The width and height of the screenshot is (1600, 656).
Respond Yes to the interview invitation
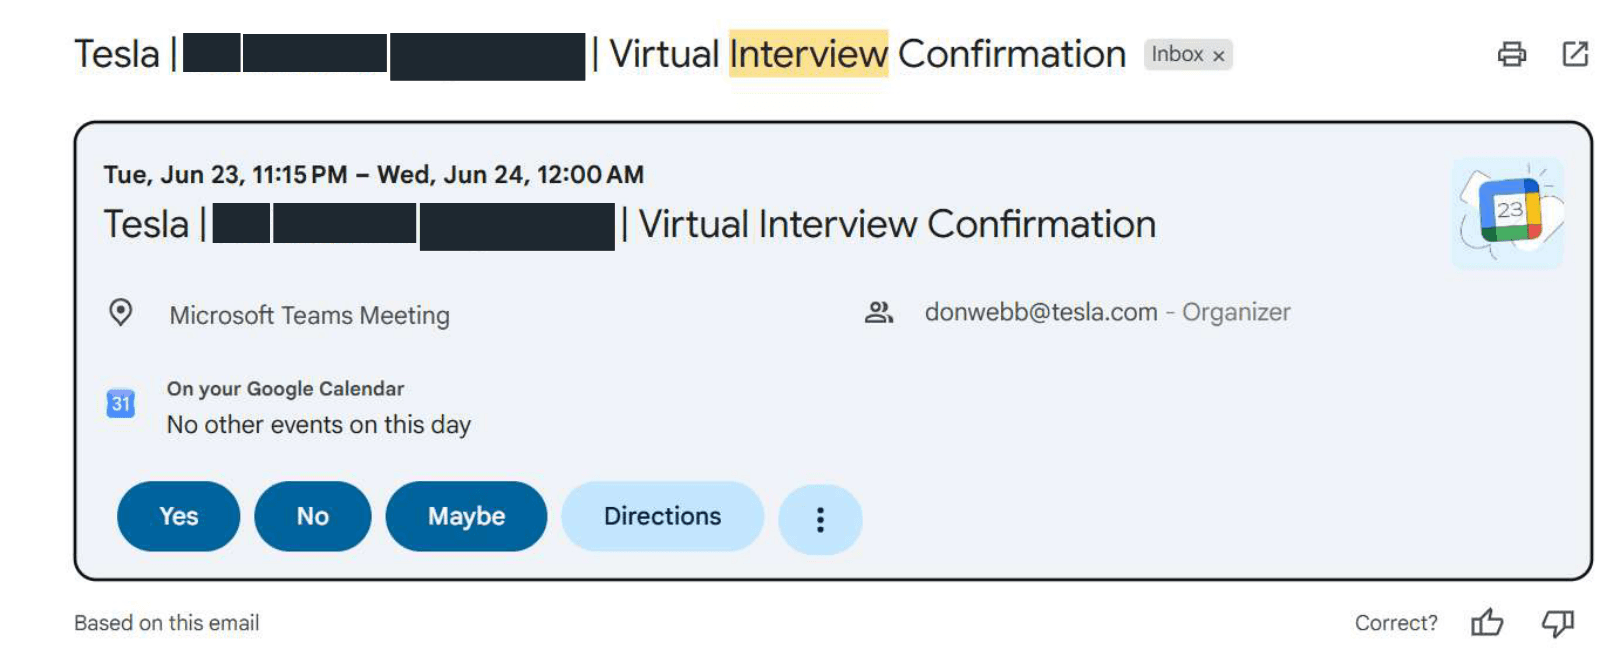(179, 516)
